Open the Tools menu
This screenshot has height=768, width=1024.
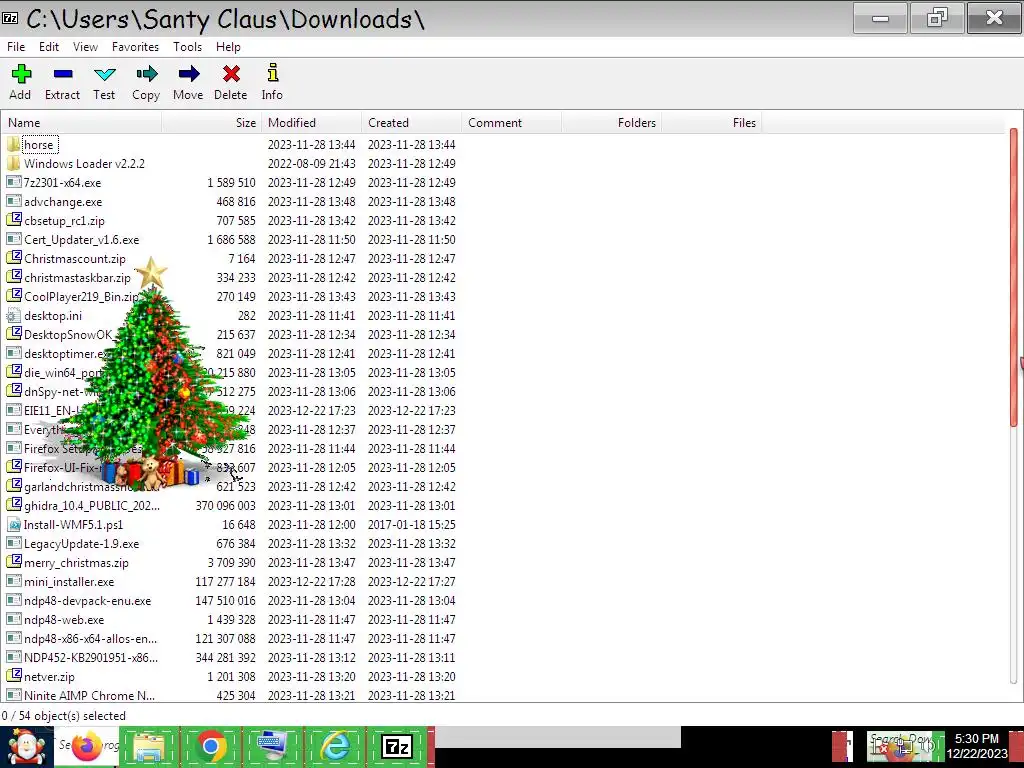187,47
